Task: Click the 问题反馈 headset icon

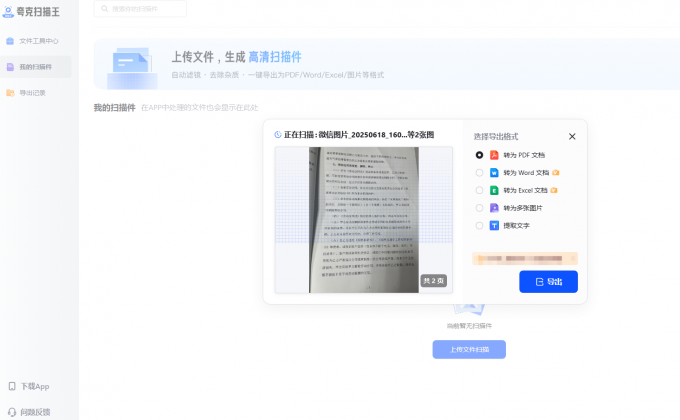Action: click(x=12, y=412)
